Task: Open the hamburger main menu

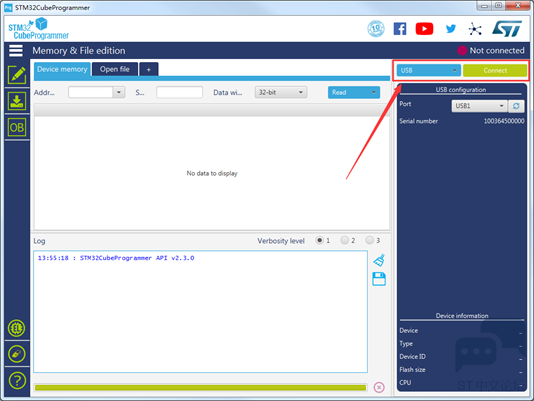Action: coord(16,51)
